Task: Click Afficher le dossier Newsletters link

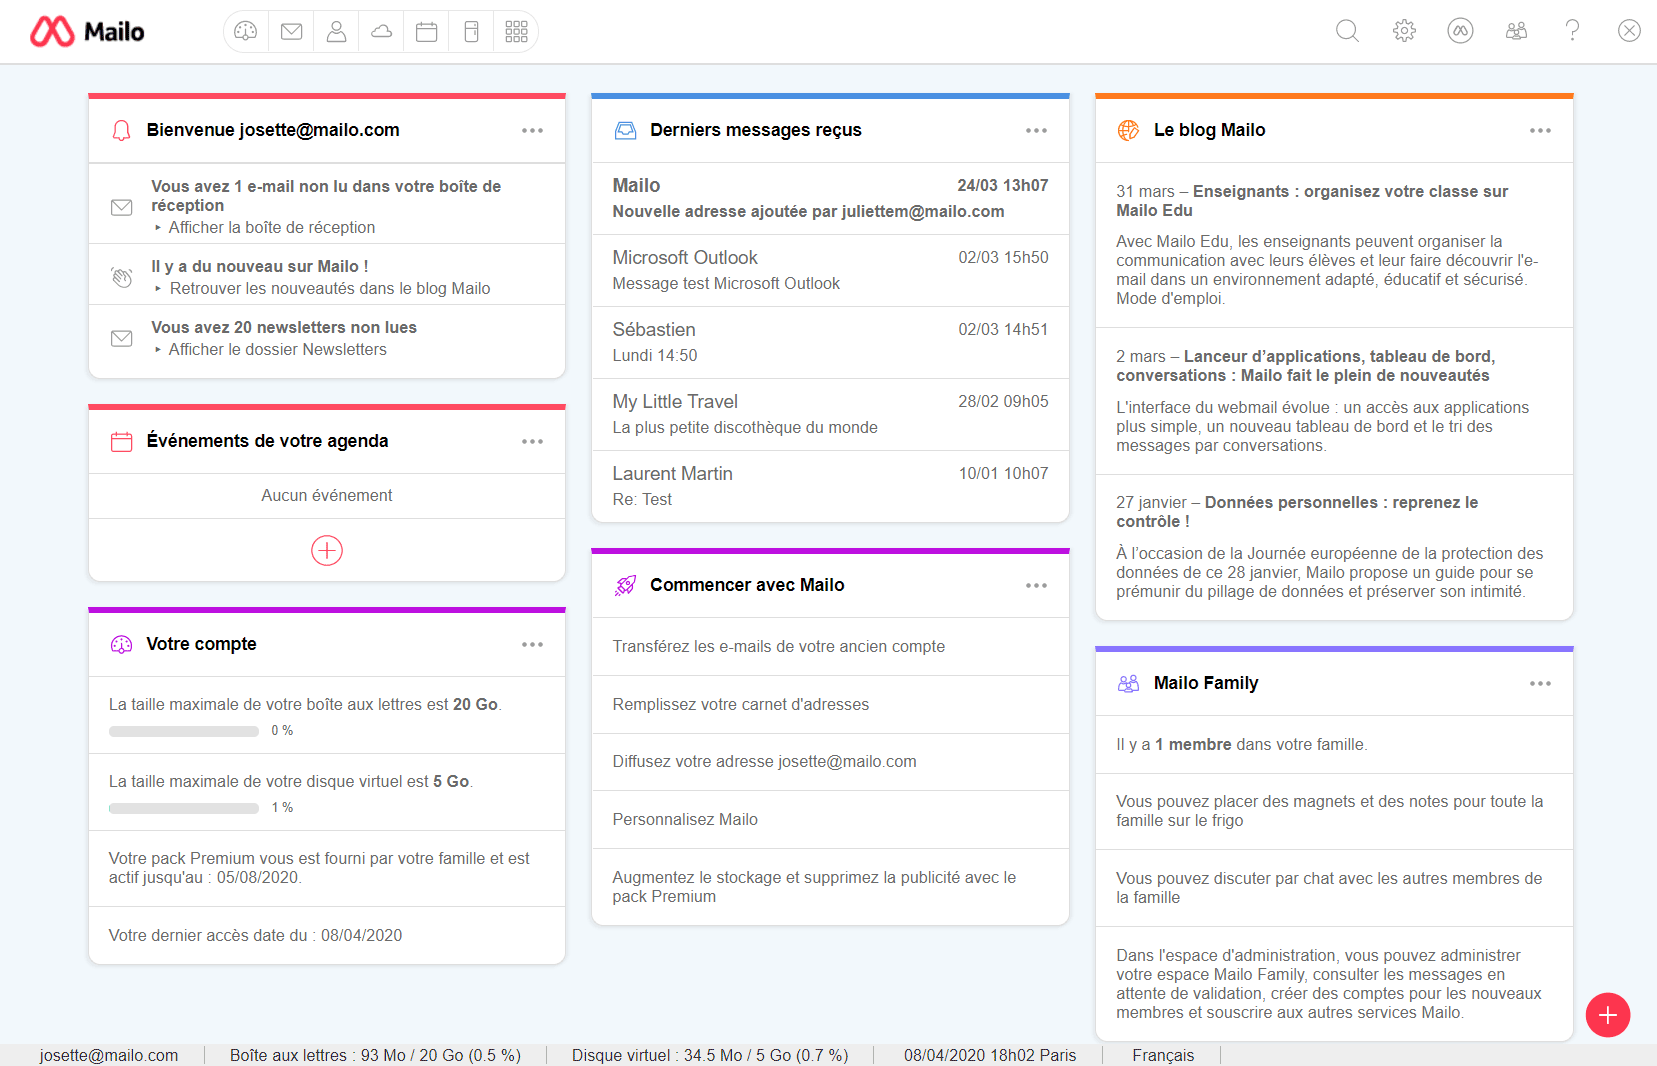Action: (x=277, y=349)
